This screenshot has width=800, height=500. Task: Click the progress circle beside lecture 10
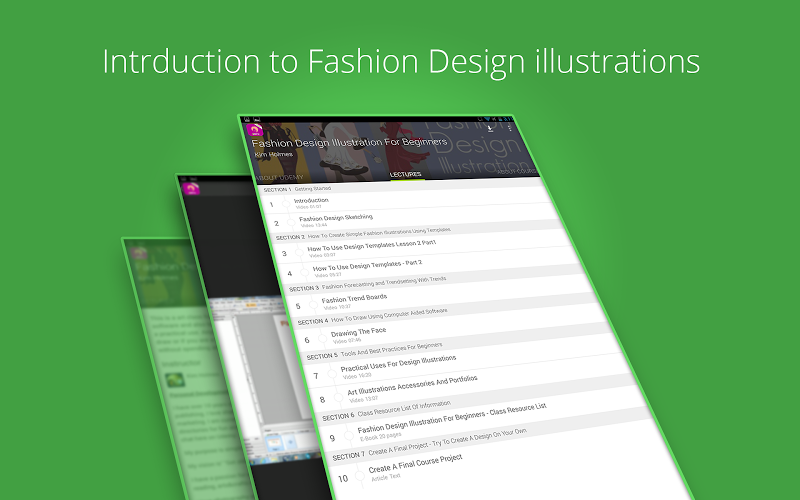coord(360,476)
